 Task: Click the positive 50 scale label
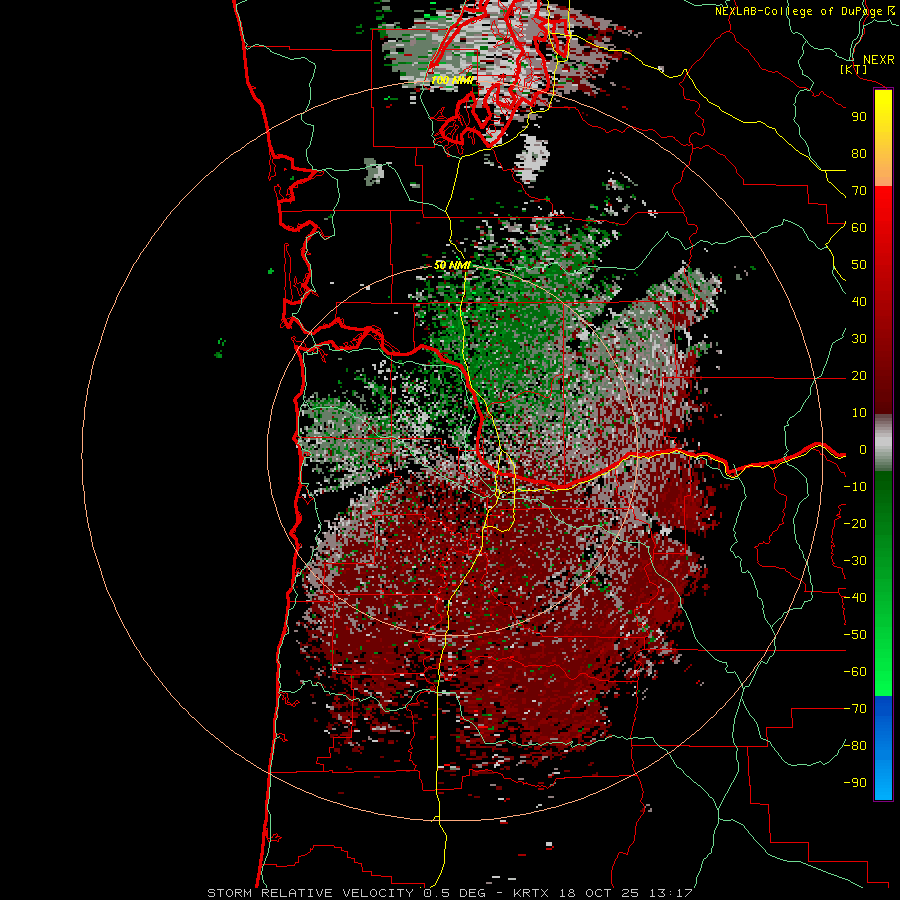click(x=859, y=265)
